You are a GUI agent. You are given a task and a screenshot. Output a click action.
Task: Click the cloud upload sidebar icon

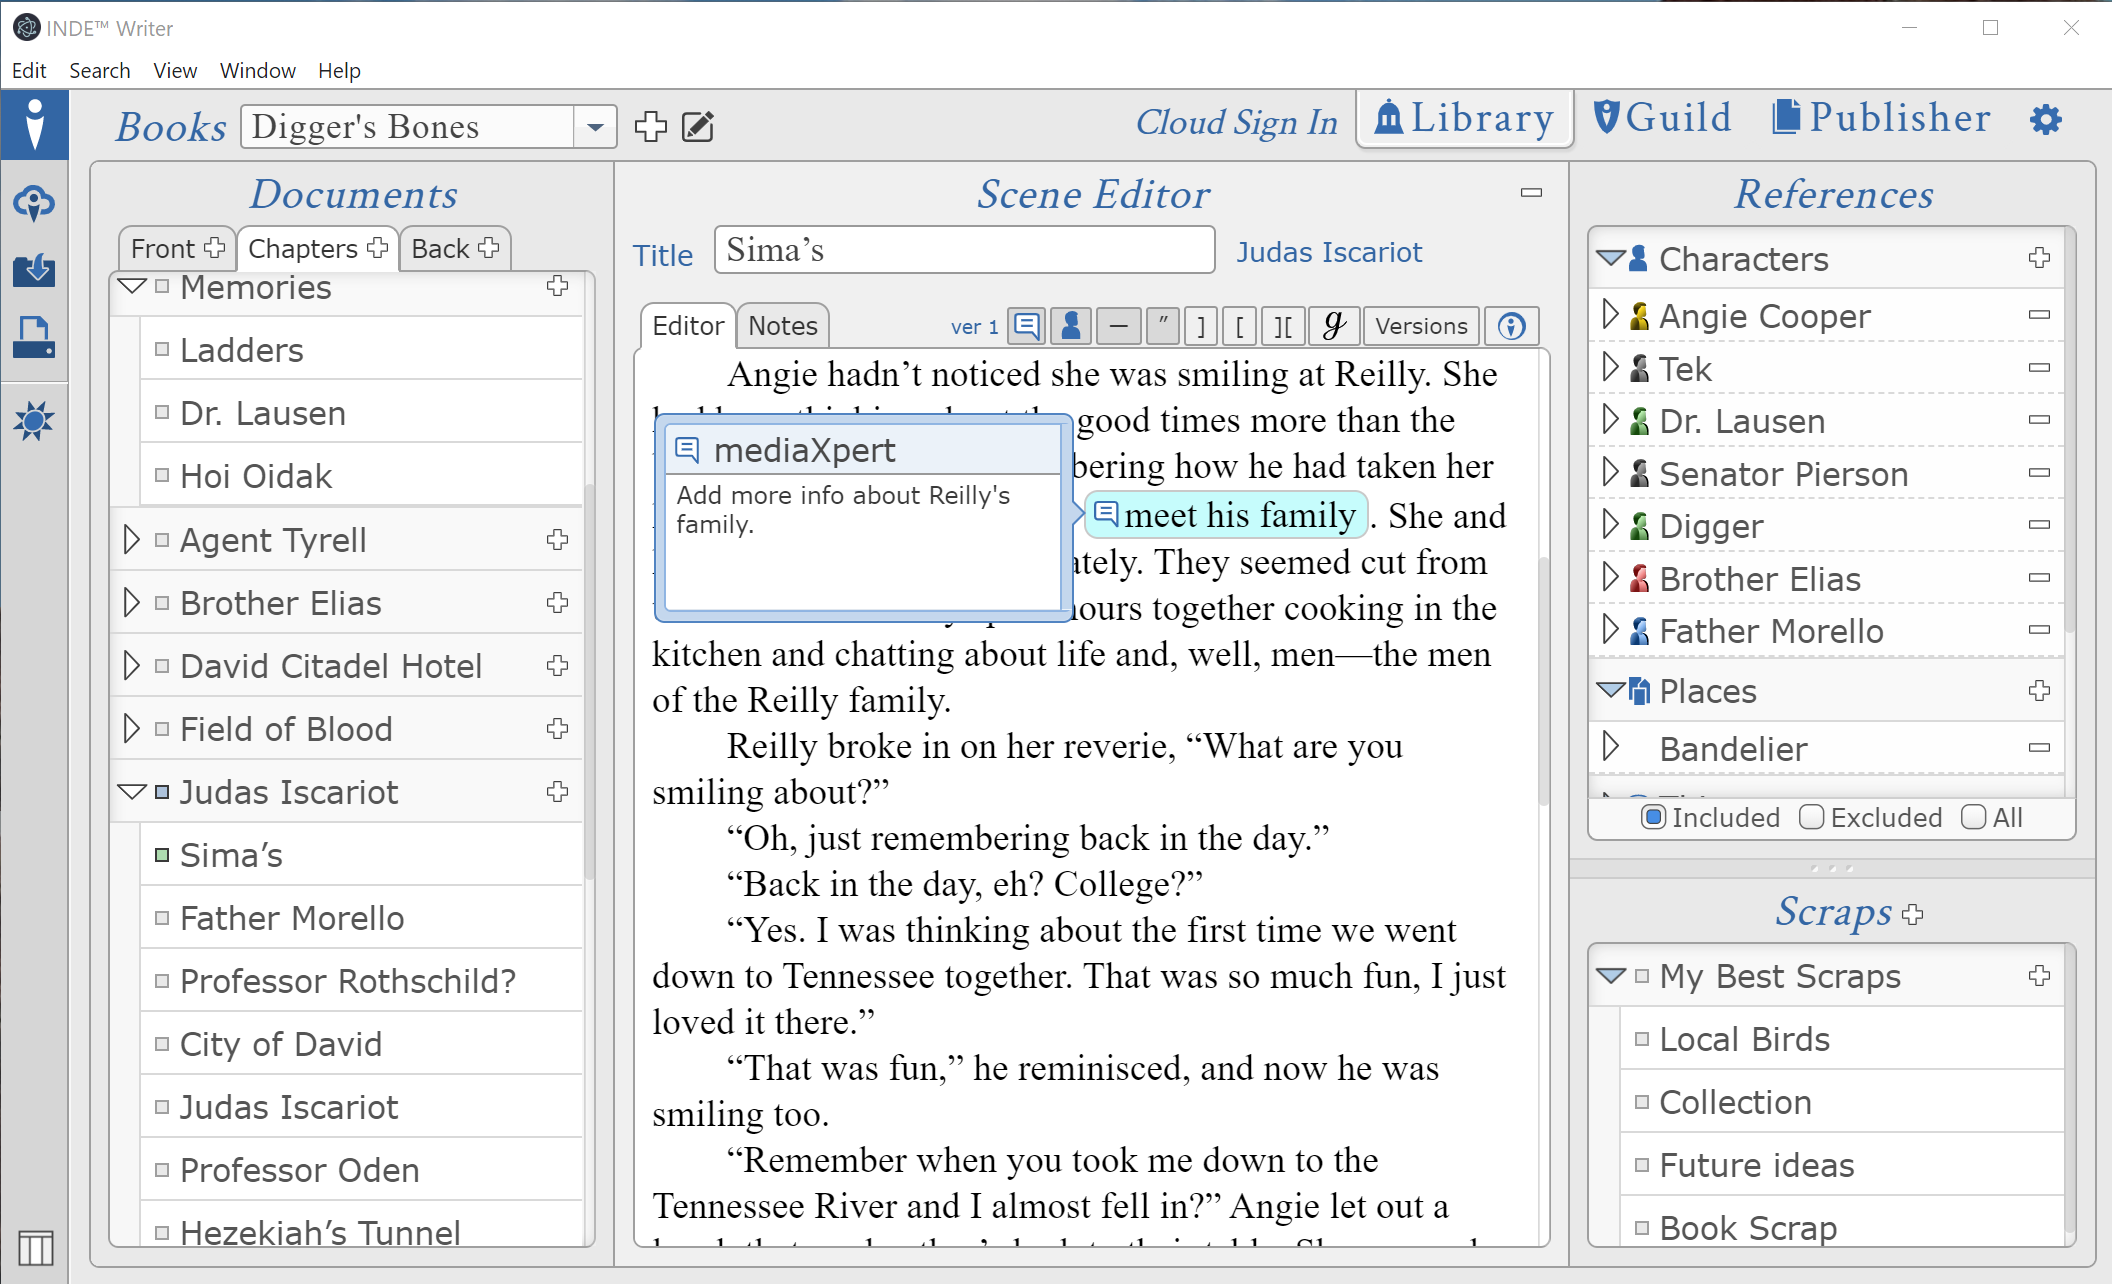pyautogui.click(x=34, y=203)
